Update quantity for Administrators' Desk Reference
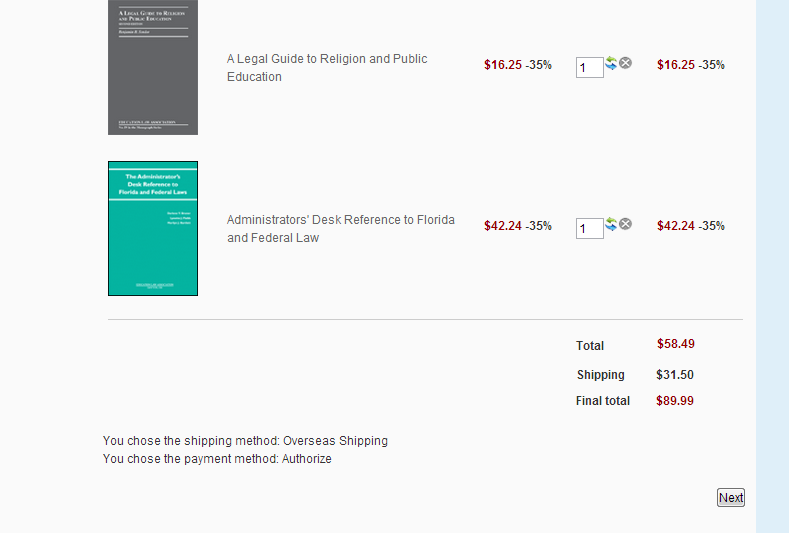 click(611, 224)
